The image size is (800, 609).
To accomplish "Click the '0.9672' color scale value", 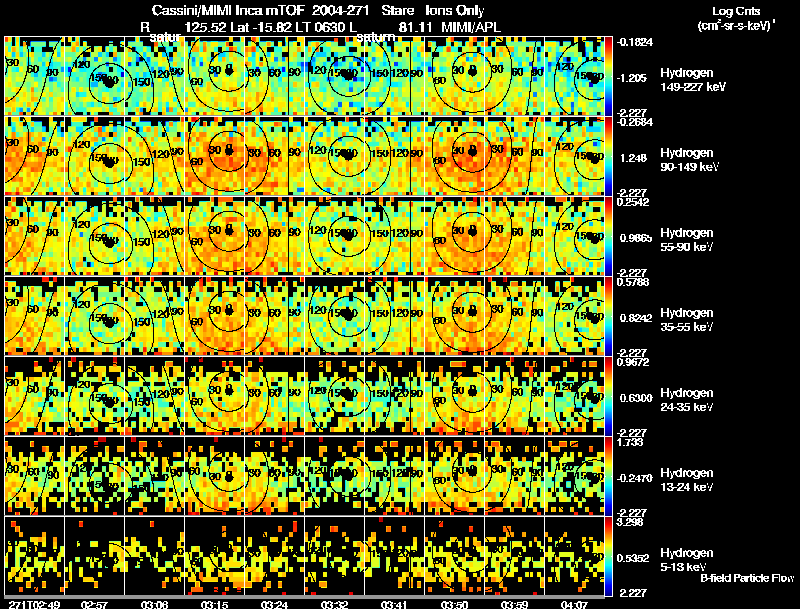I will (633, 362).
